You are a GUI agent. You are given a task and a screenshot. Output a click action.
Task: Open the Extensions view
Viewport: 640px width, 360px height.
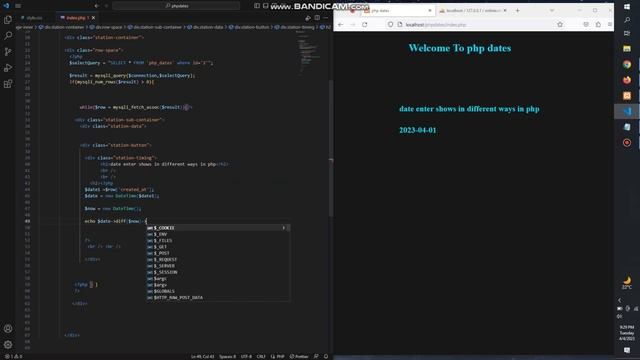[x=8, y=84]
